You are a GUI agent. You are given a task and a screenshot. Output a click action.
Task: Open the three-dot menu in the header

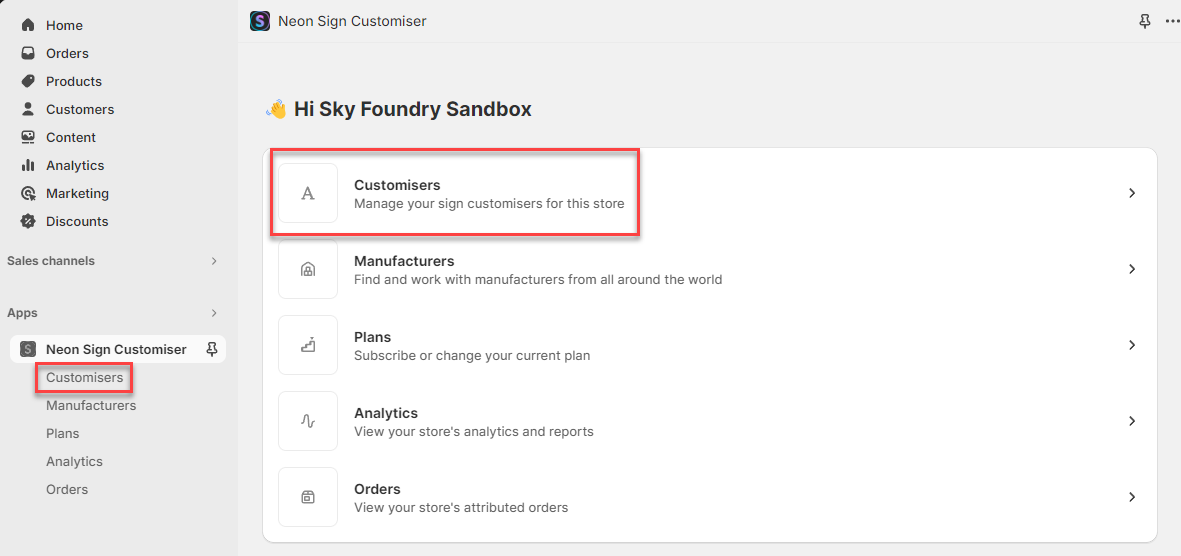coord(1172,21)
